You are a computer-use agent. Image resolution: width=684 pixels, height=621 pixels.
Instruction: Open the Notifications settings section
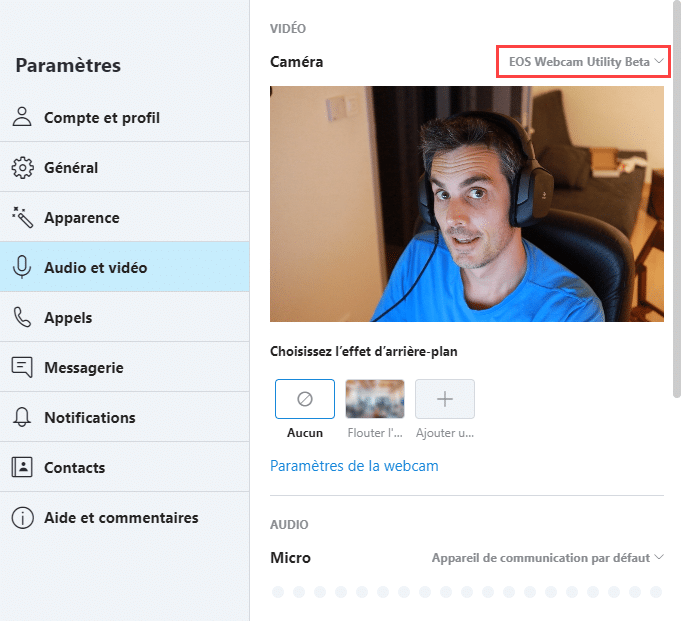coord(124,417)
